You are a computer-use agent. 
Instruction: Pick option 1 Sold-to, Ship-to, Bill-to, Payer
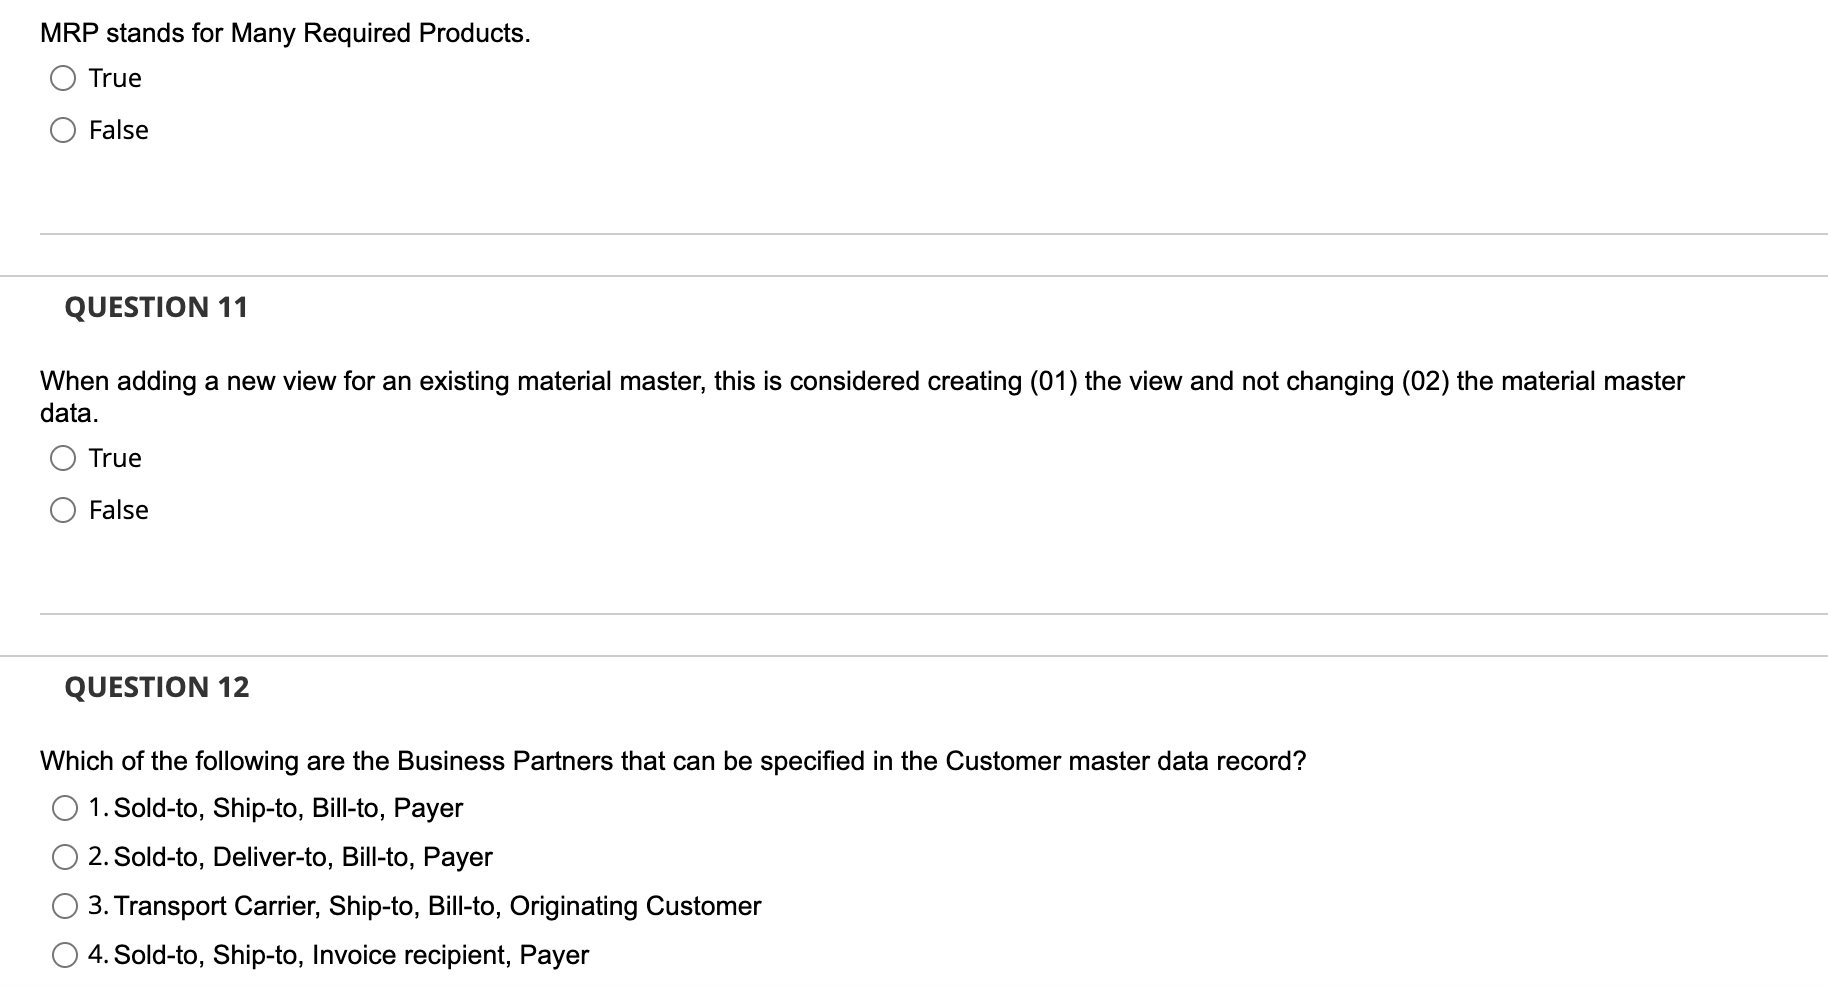[x=65, y=808]
